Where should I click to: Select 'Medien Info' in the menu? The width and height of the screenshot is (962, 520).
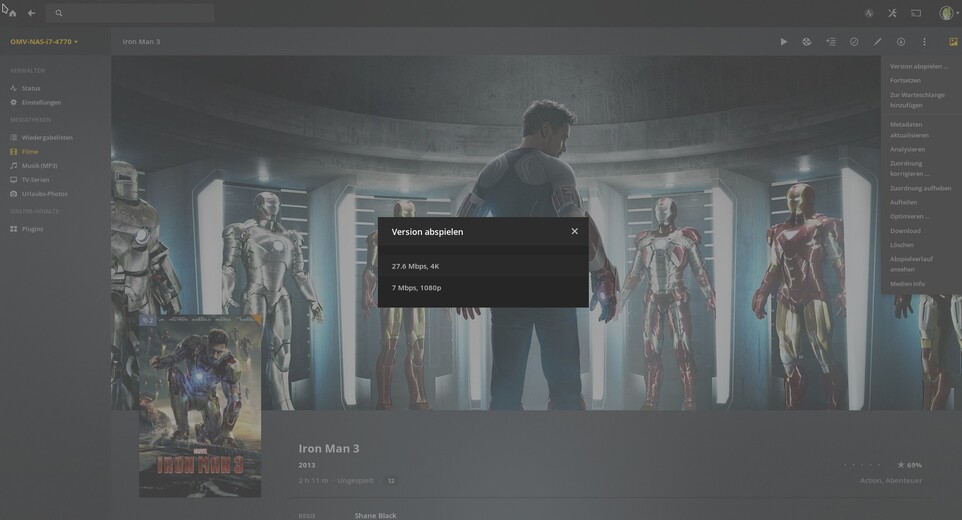tap(907, 284)
